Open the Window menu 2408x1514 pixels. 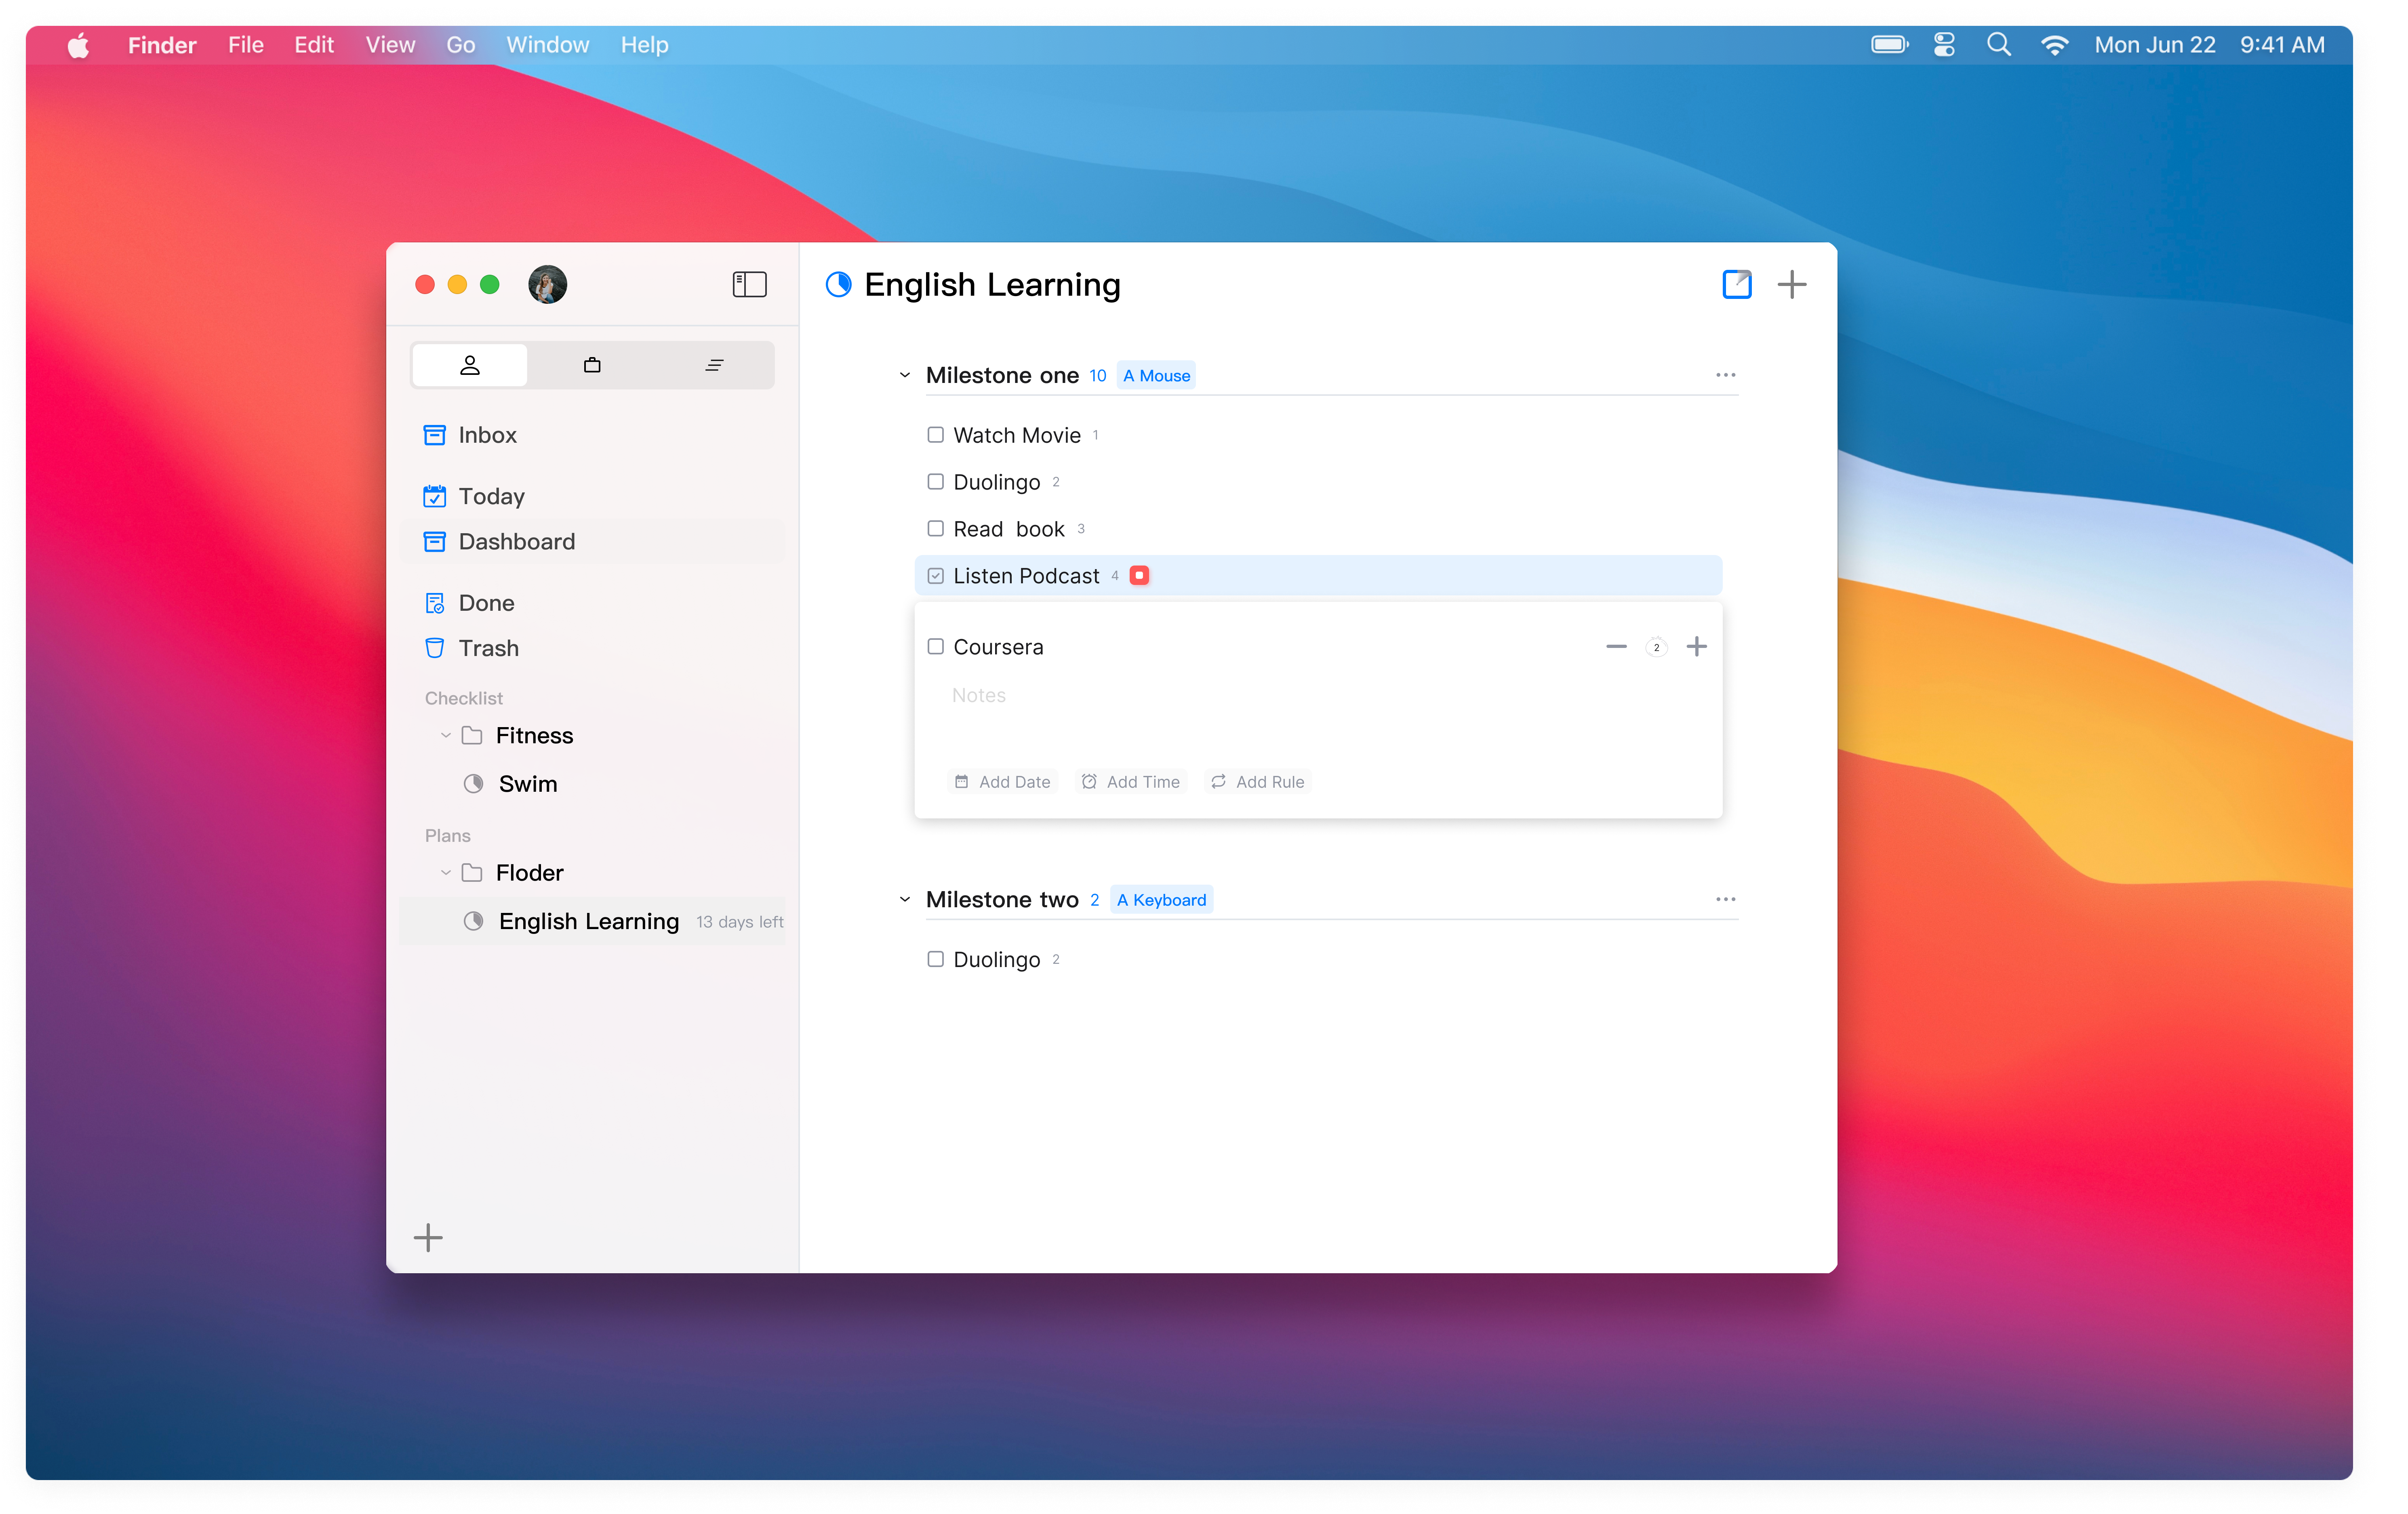click(x=548, y=45)
